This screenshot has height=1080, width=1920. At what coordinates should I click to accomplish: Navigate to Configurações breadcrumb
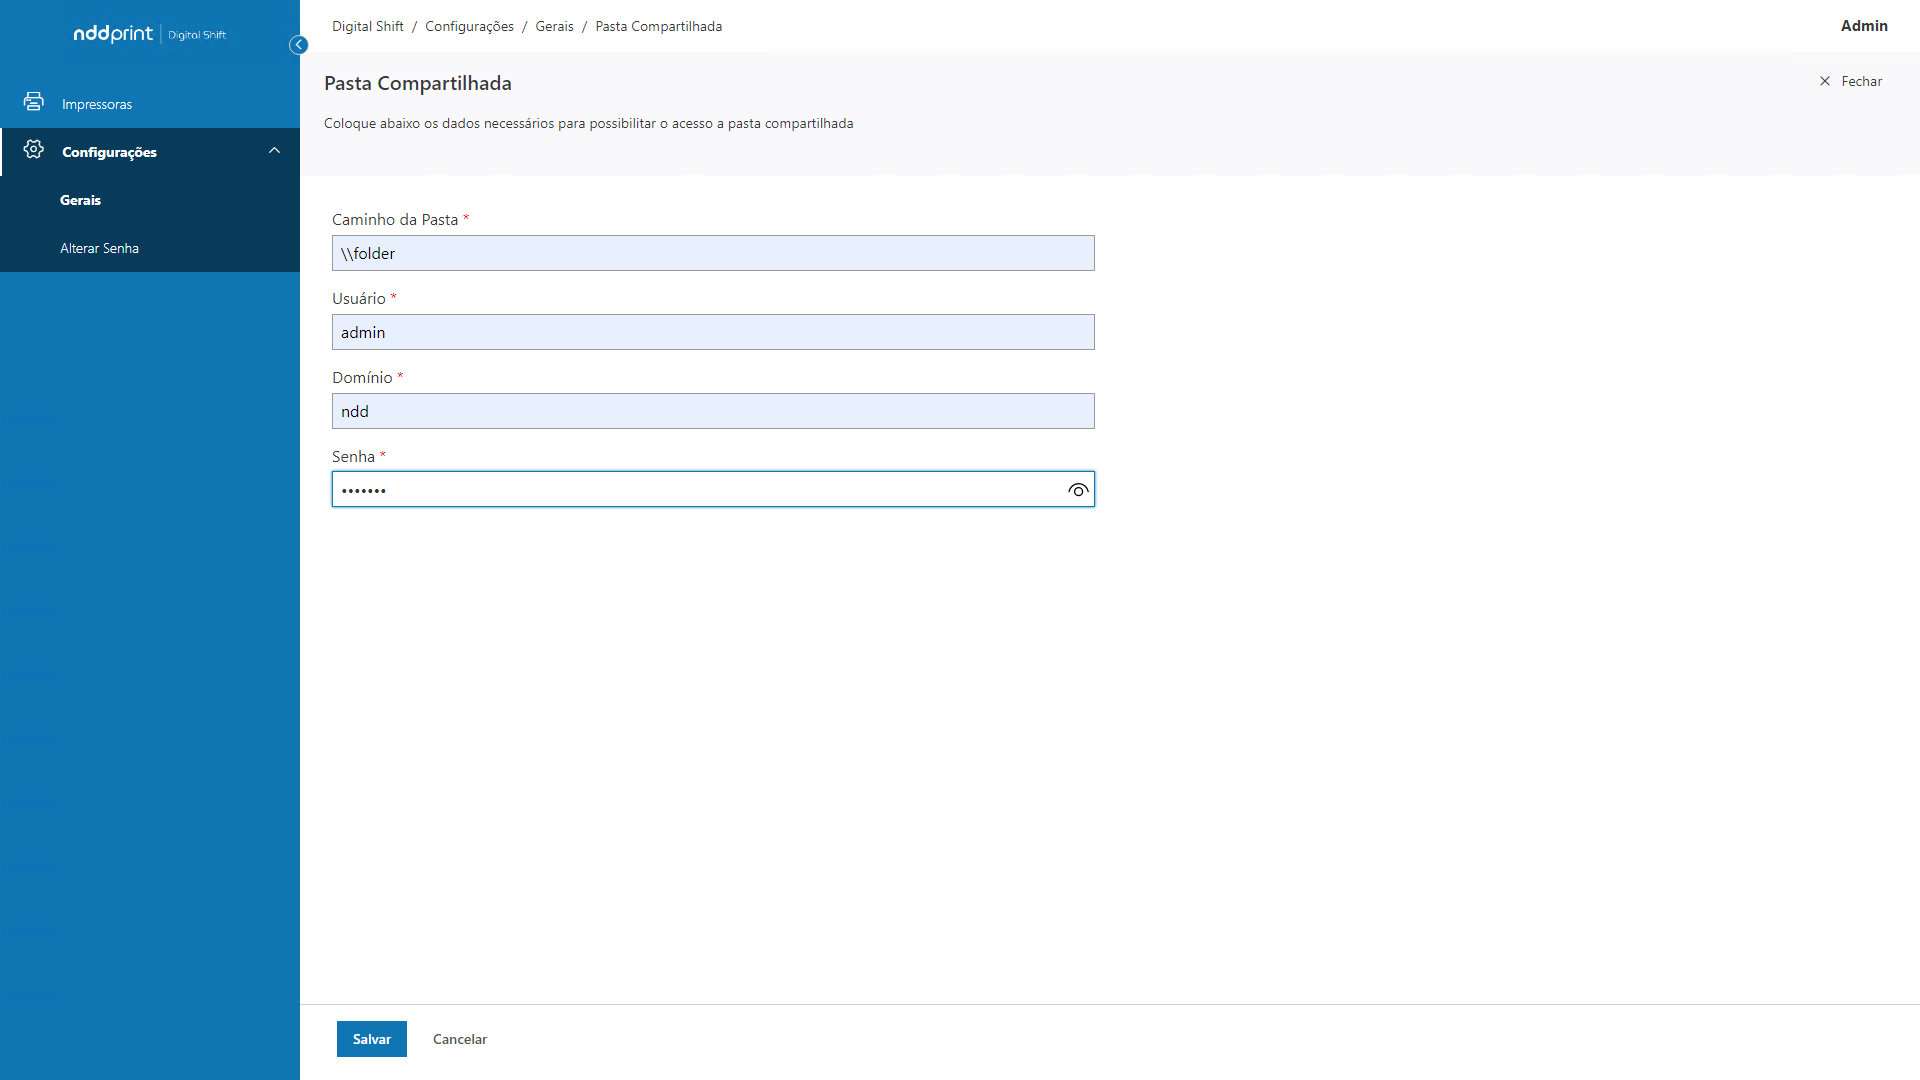pos(469,26)
